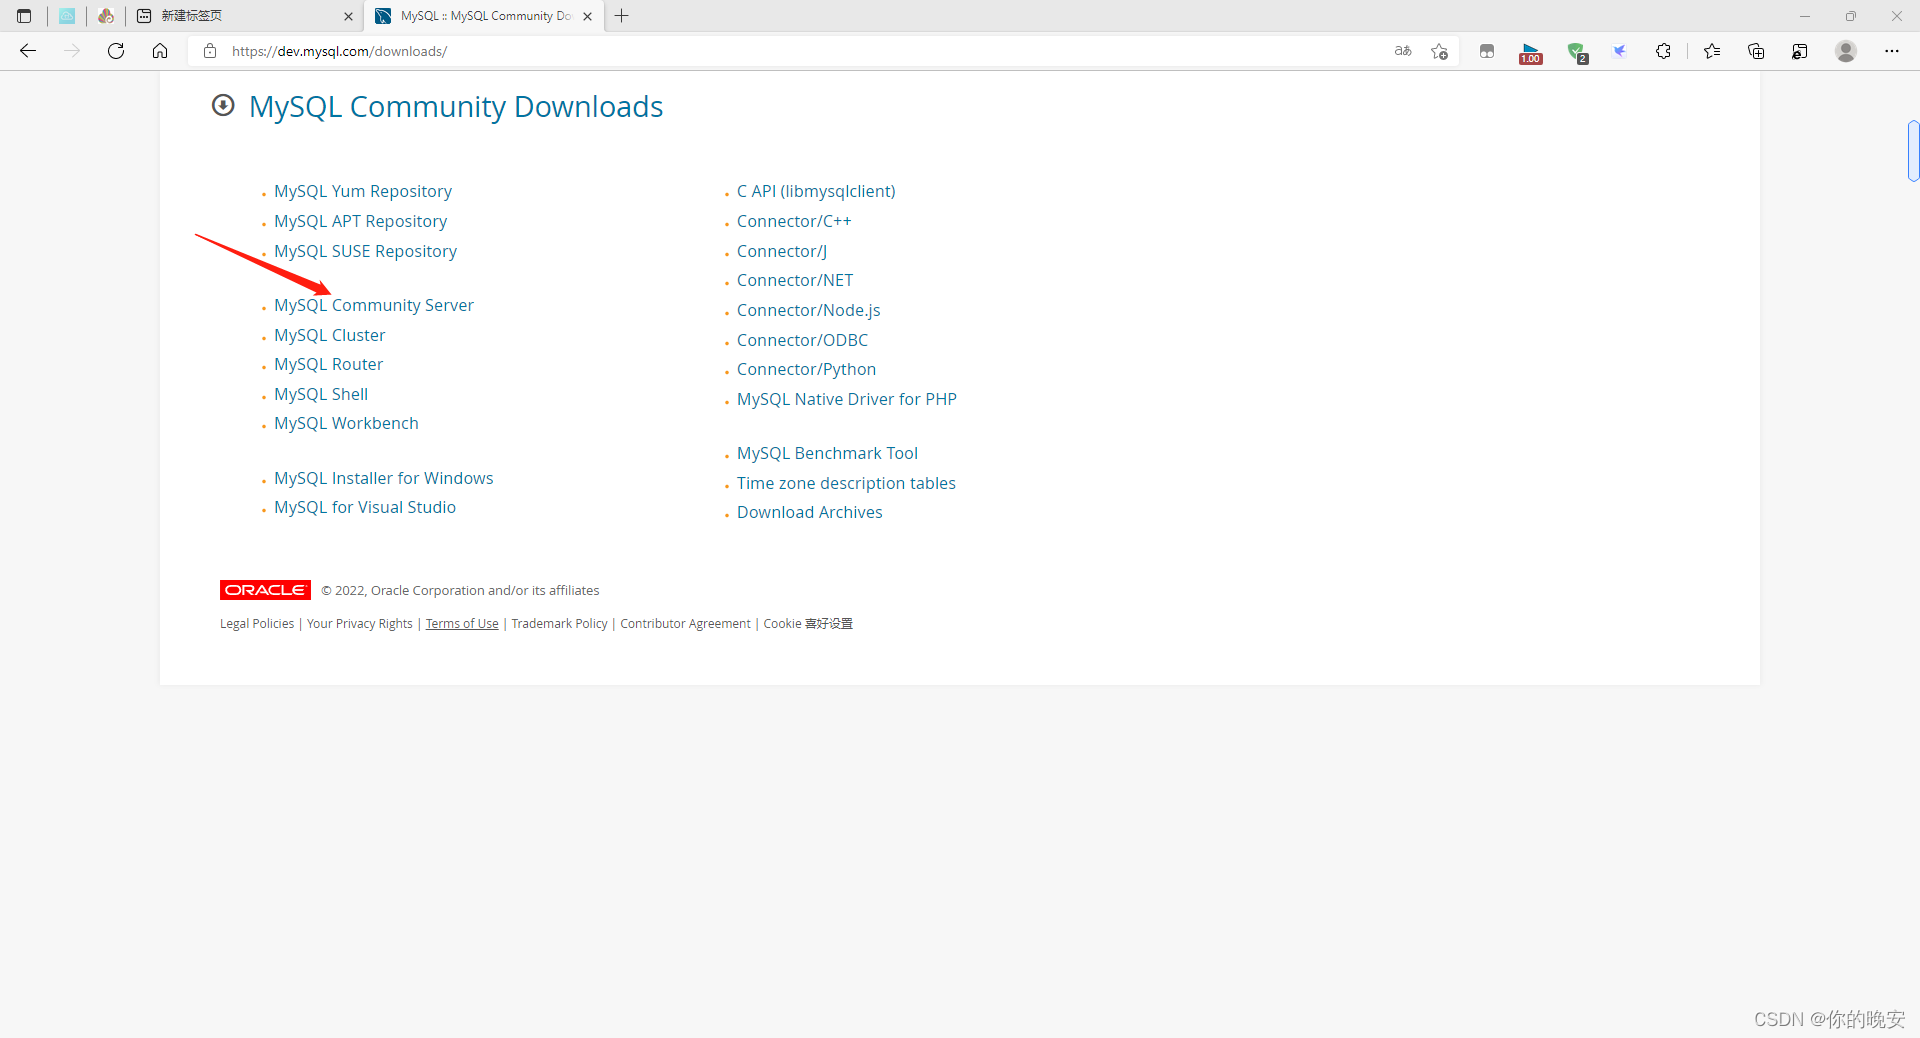Click the green shield extension icon
Image resolution: width=1920 pixels, height=1038 pixels.
[x=1577, y=52]
